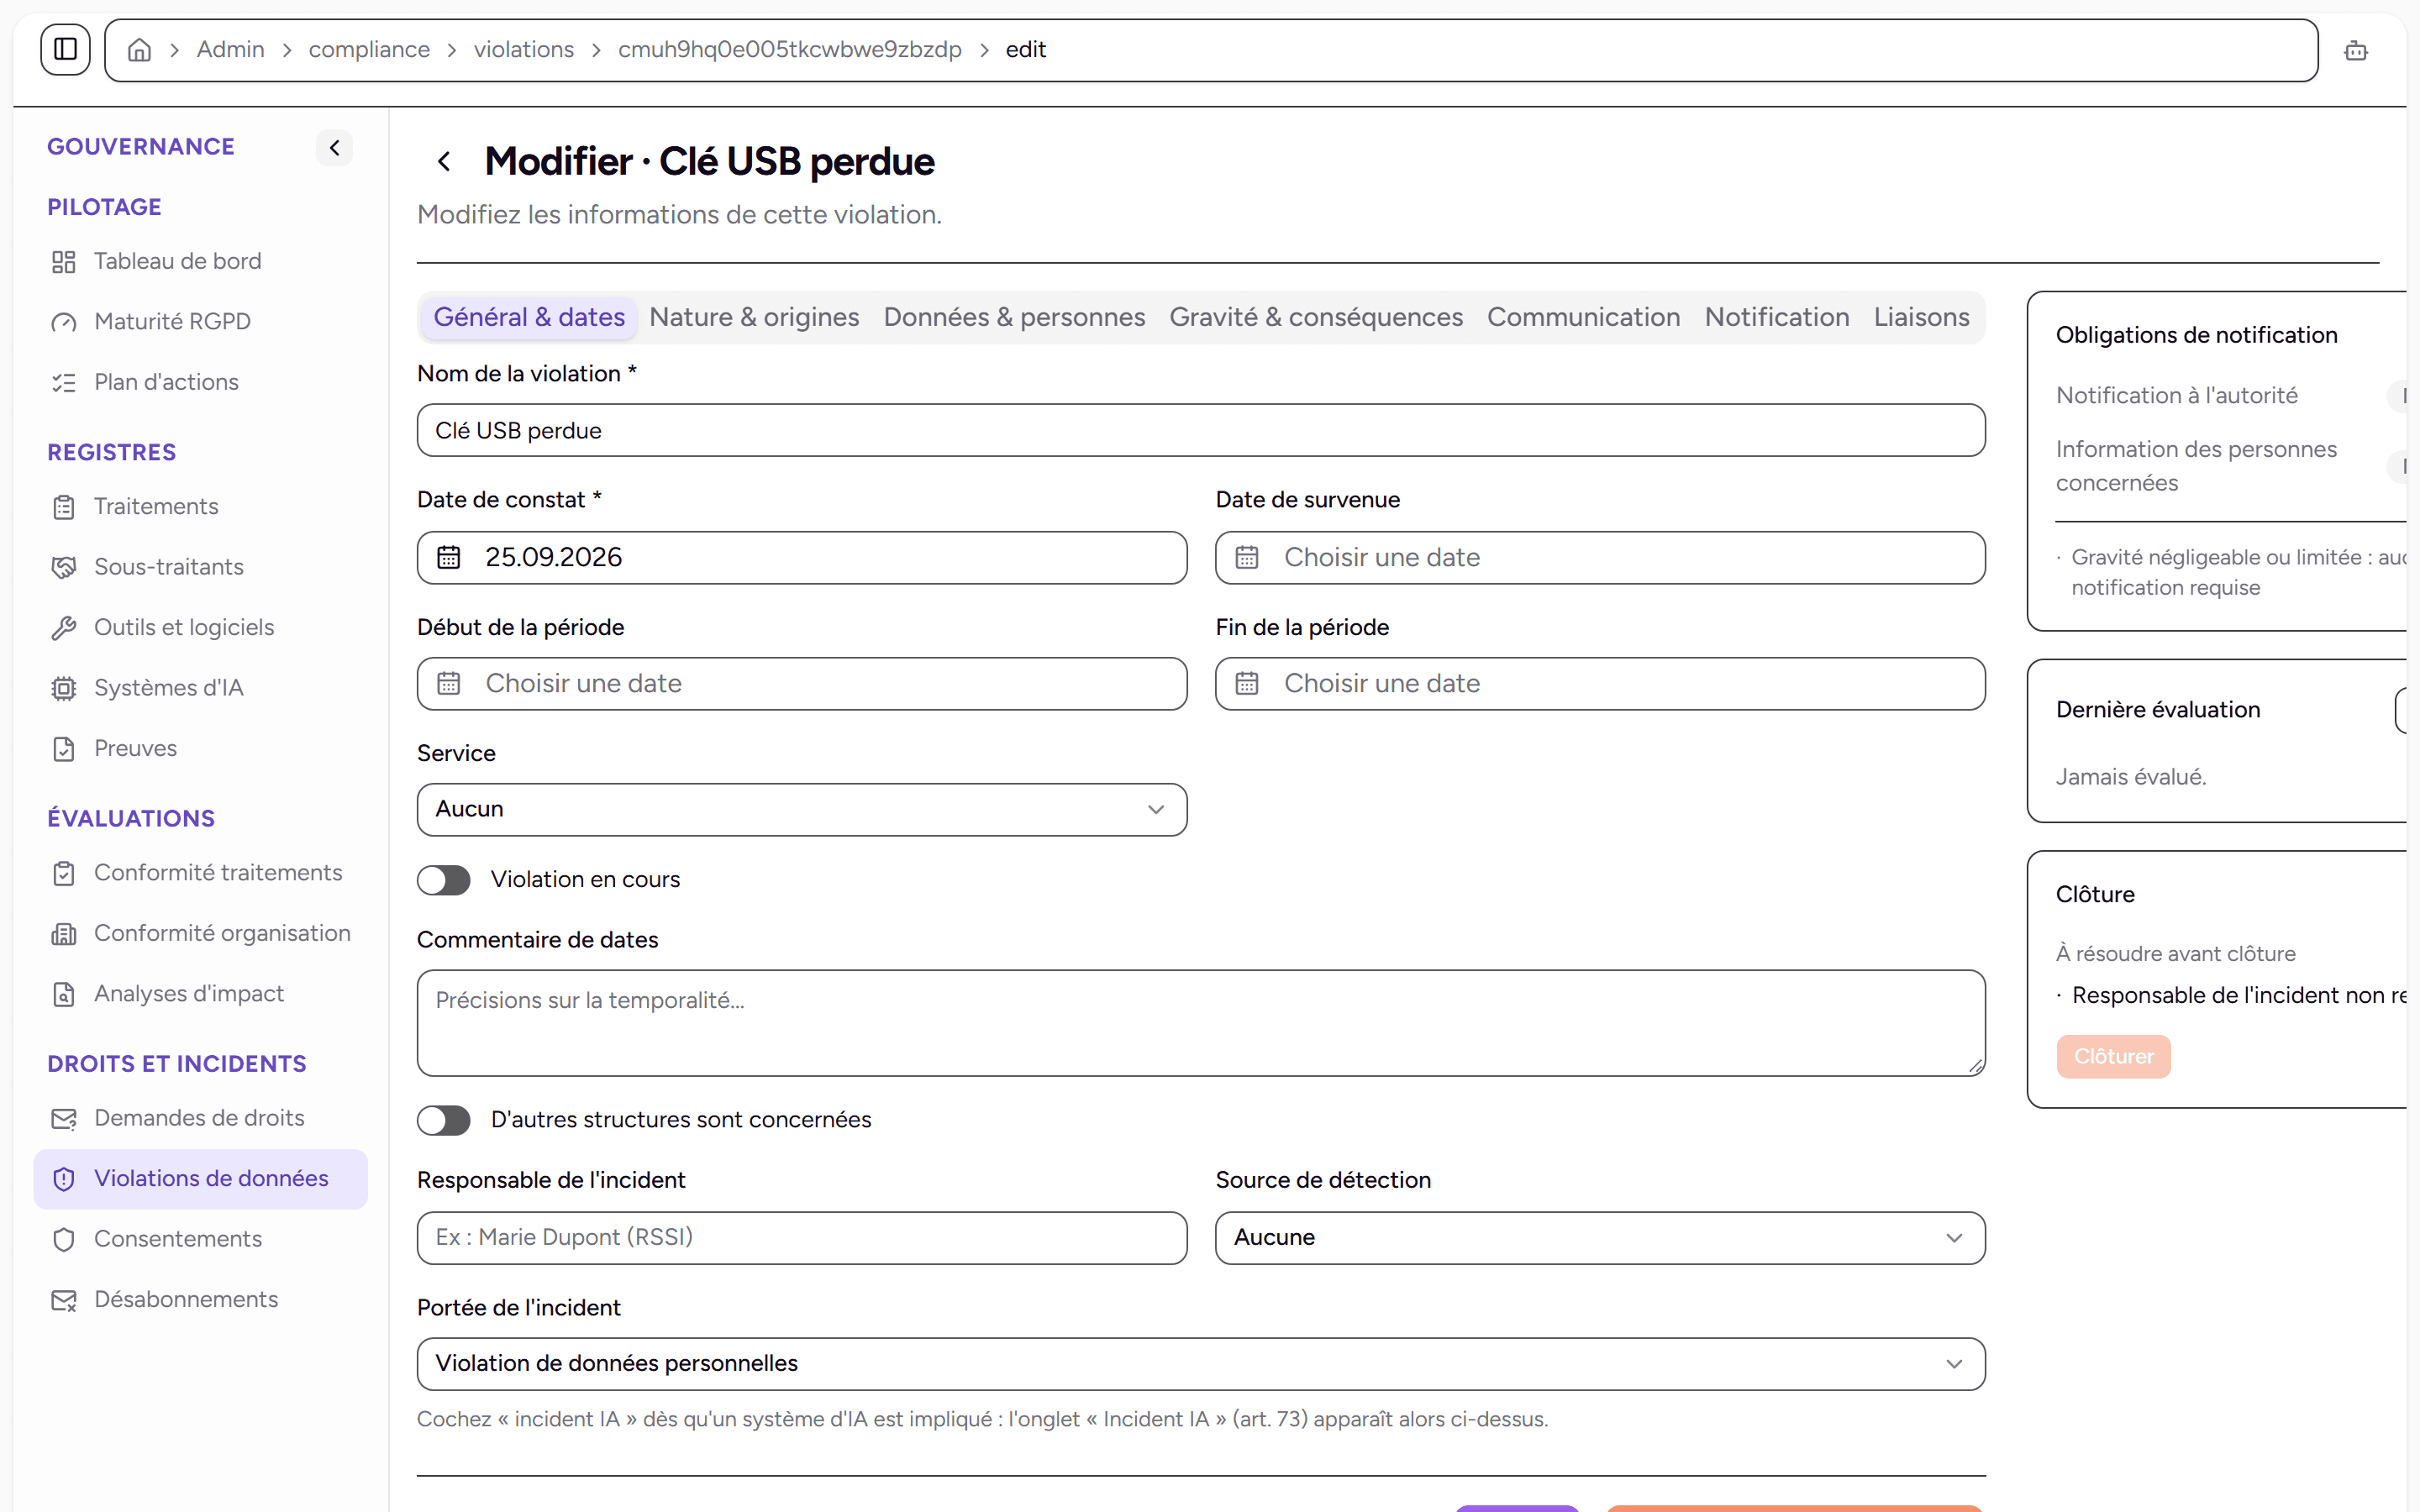The image size is (2420, 1512).
Task: Open Demandes de droits mail icon
Action: point(64,1119)
